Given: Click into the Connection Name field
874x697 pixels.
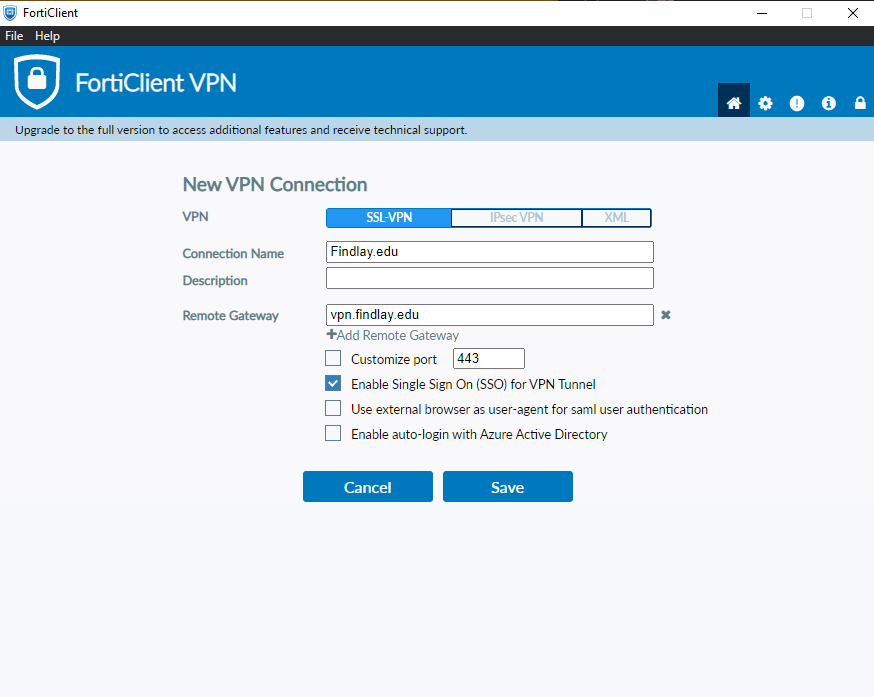Looking at the screenshot, I should pyautogui.click(x=489, y=252).
